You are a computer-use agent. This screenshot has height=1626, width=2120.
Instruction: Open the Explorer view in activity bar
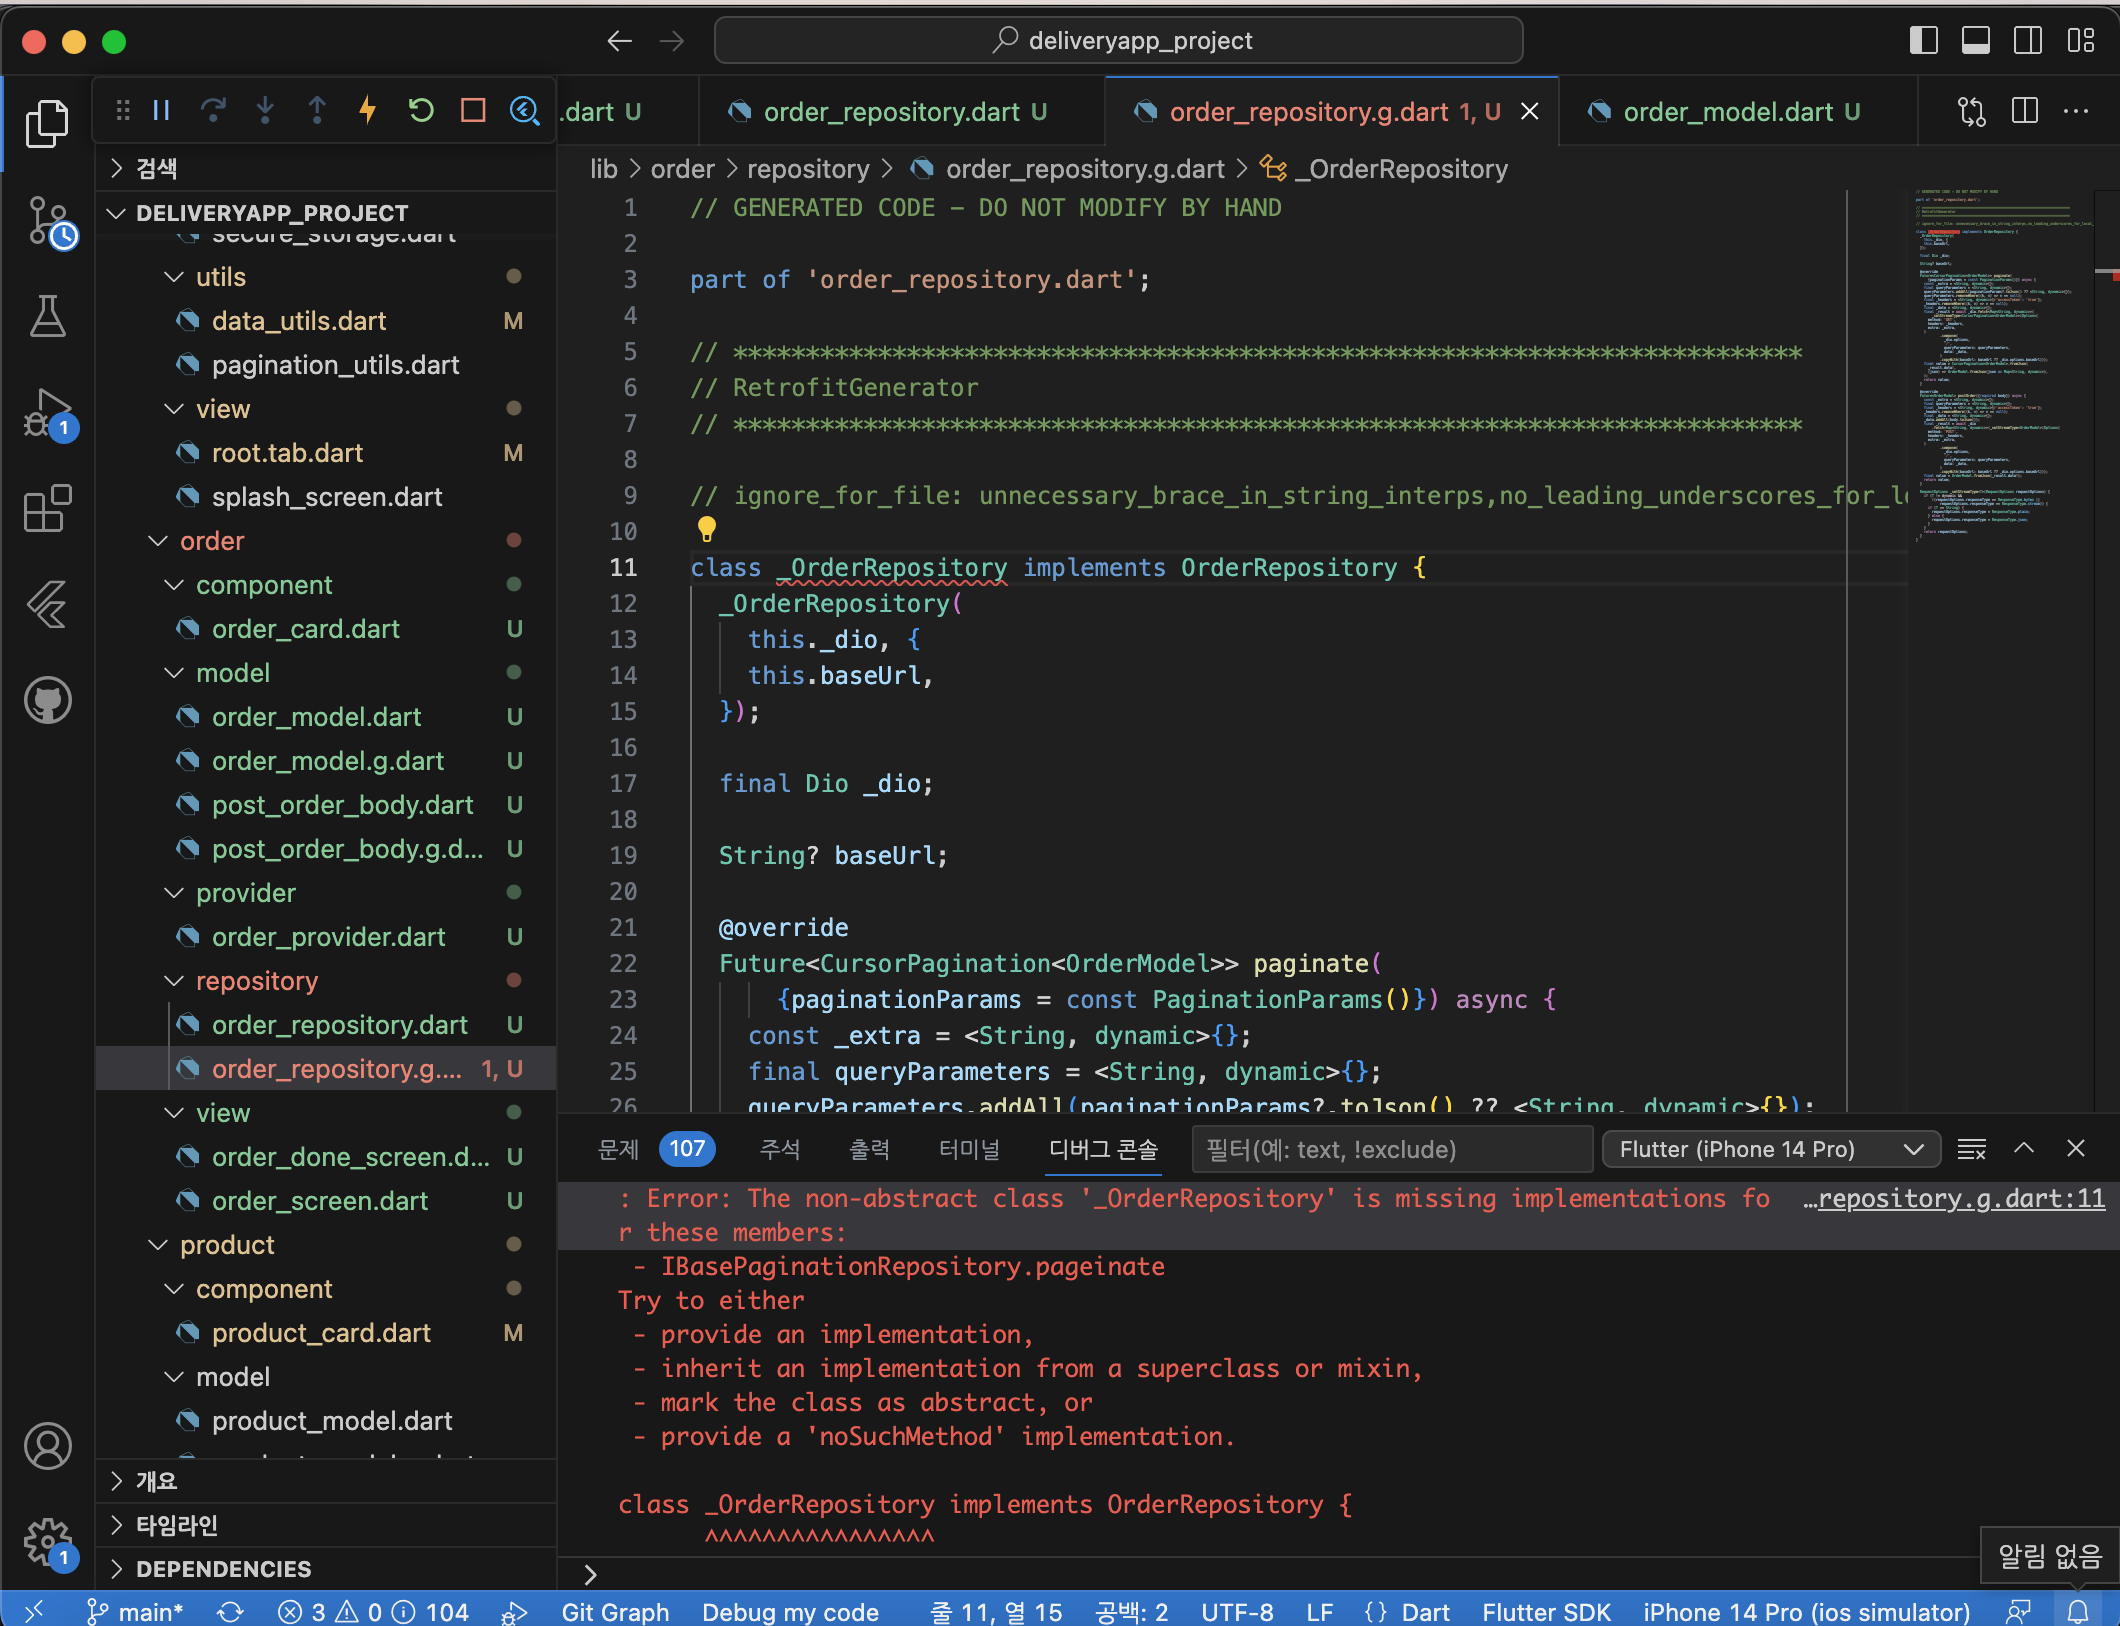pos(47,124)
